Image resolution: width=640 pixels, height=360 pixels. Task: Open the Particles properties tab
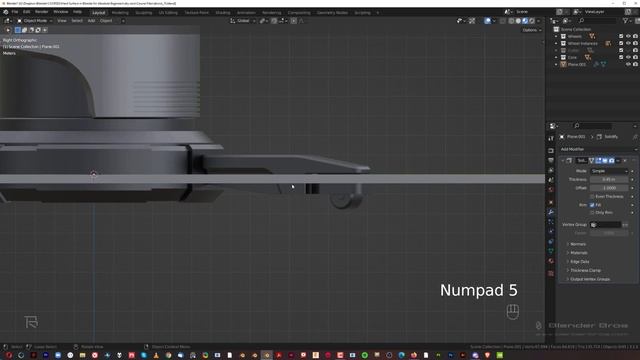551,222
